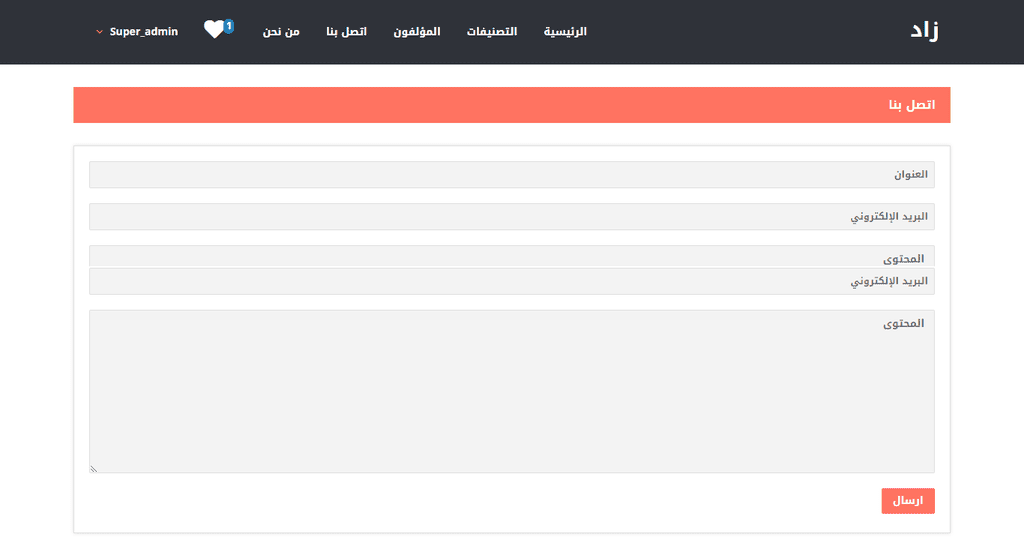Screen dimensions: 1024x549
Task: Click the second البريد الإلكتروني field
Action: point(511,281)
